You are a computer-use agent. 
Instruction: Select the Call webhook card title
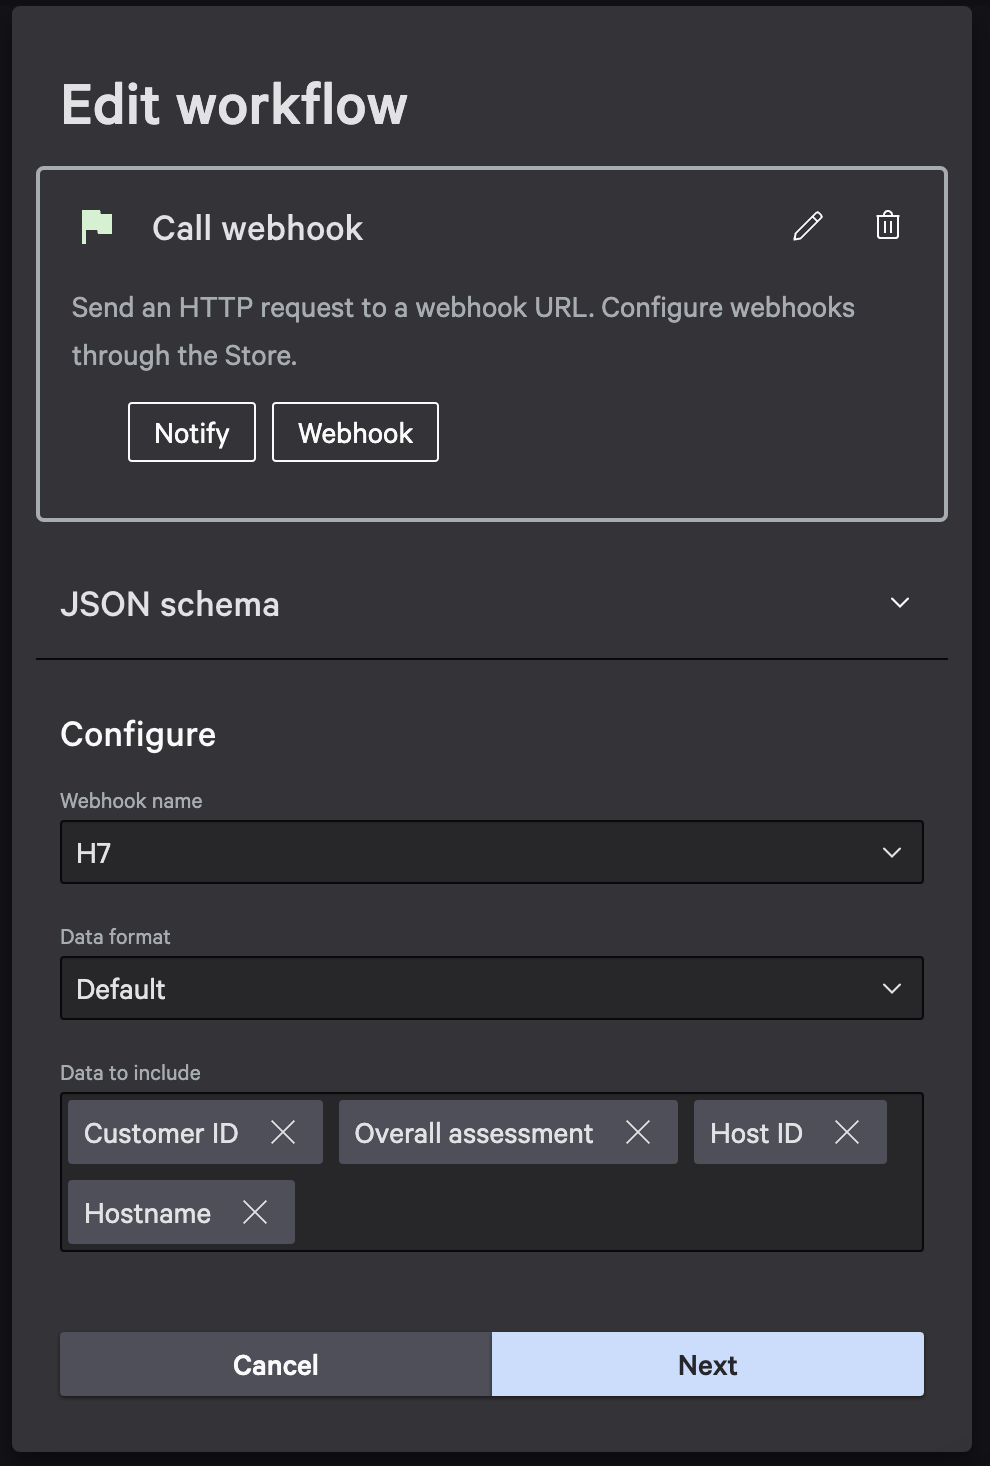257,228
